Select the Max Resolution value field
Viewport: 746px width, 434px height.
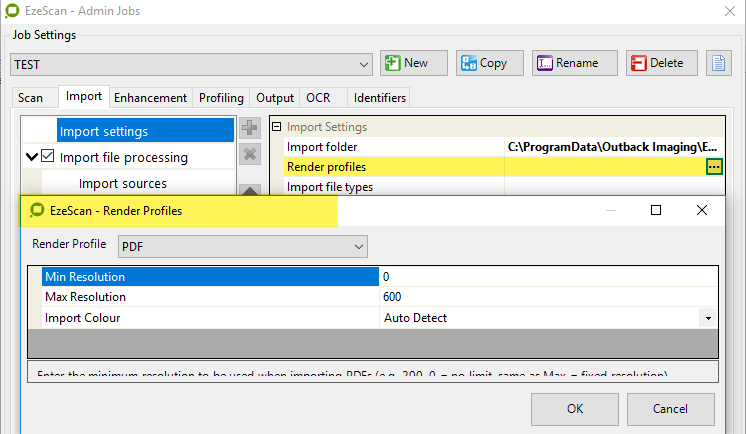click(540, 297)
